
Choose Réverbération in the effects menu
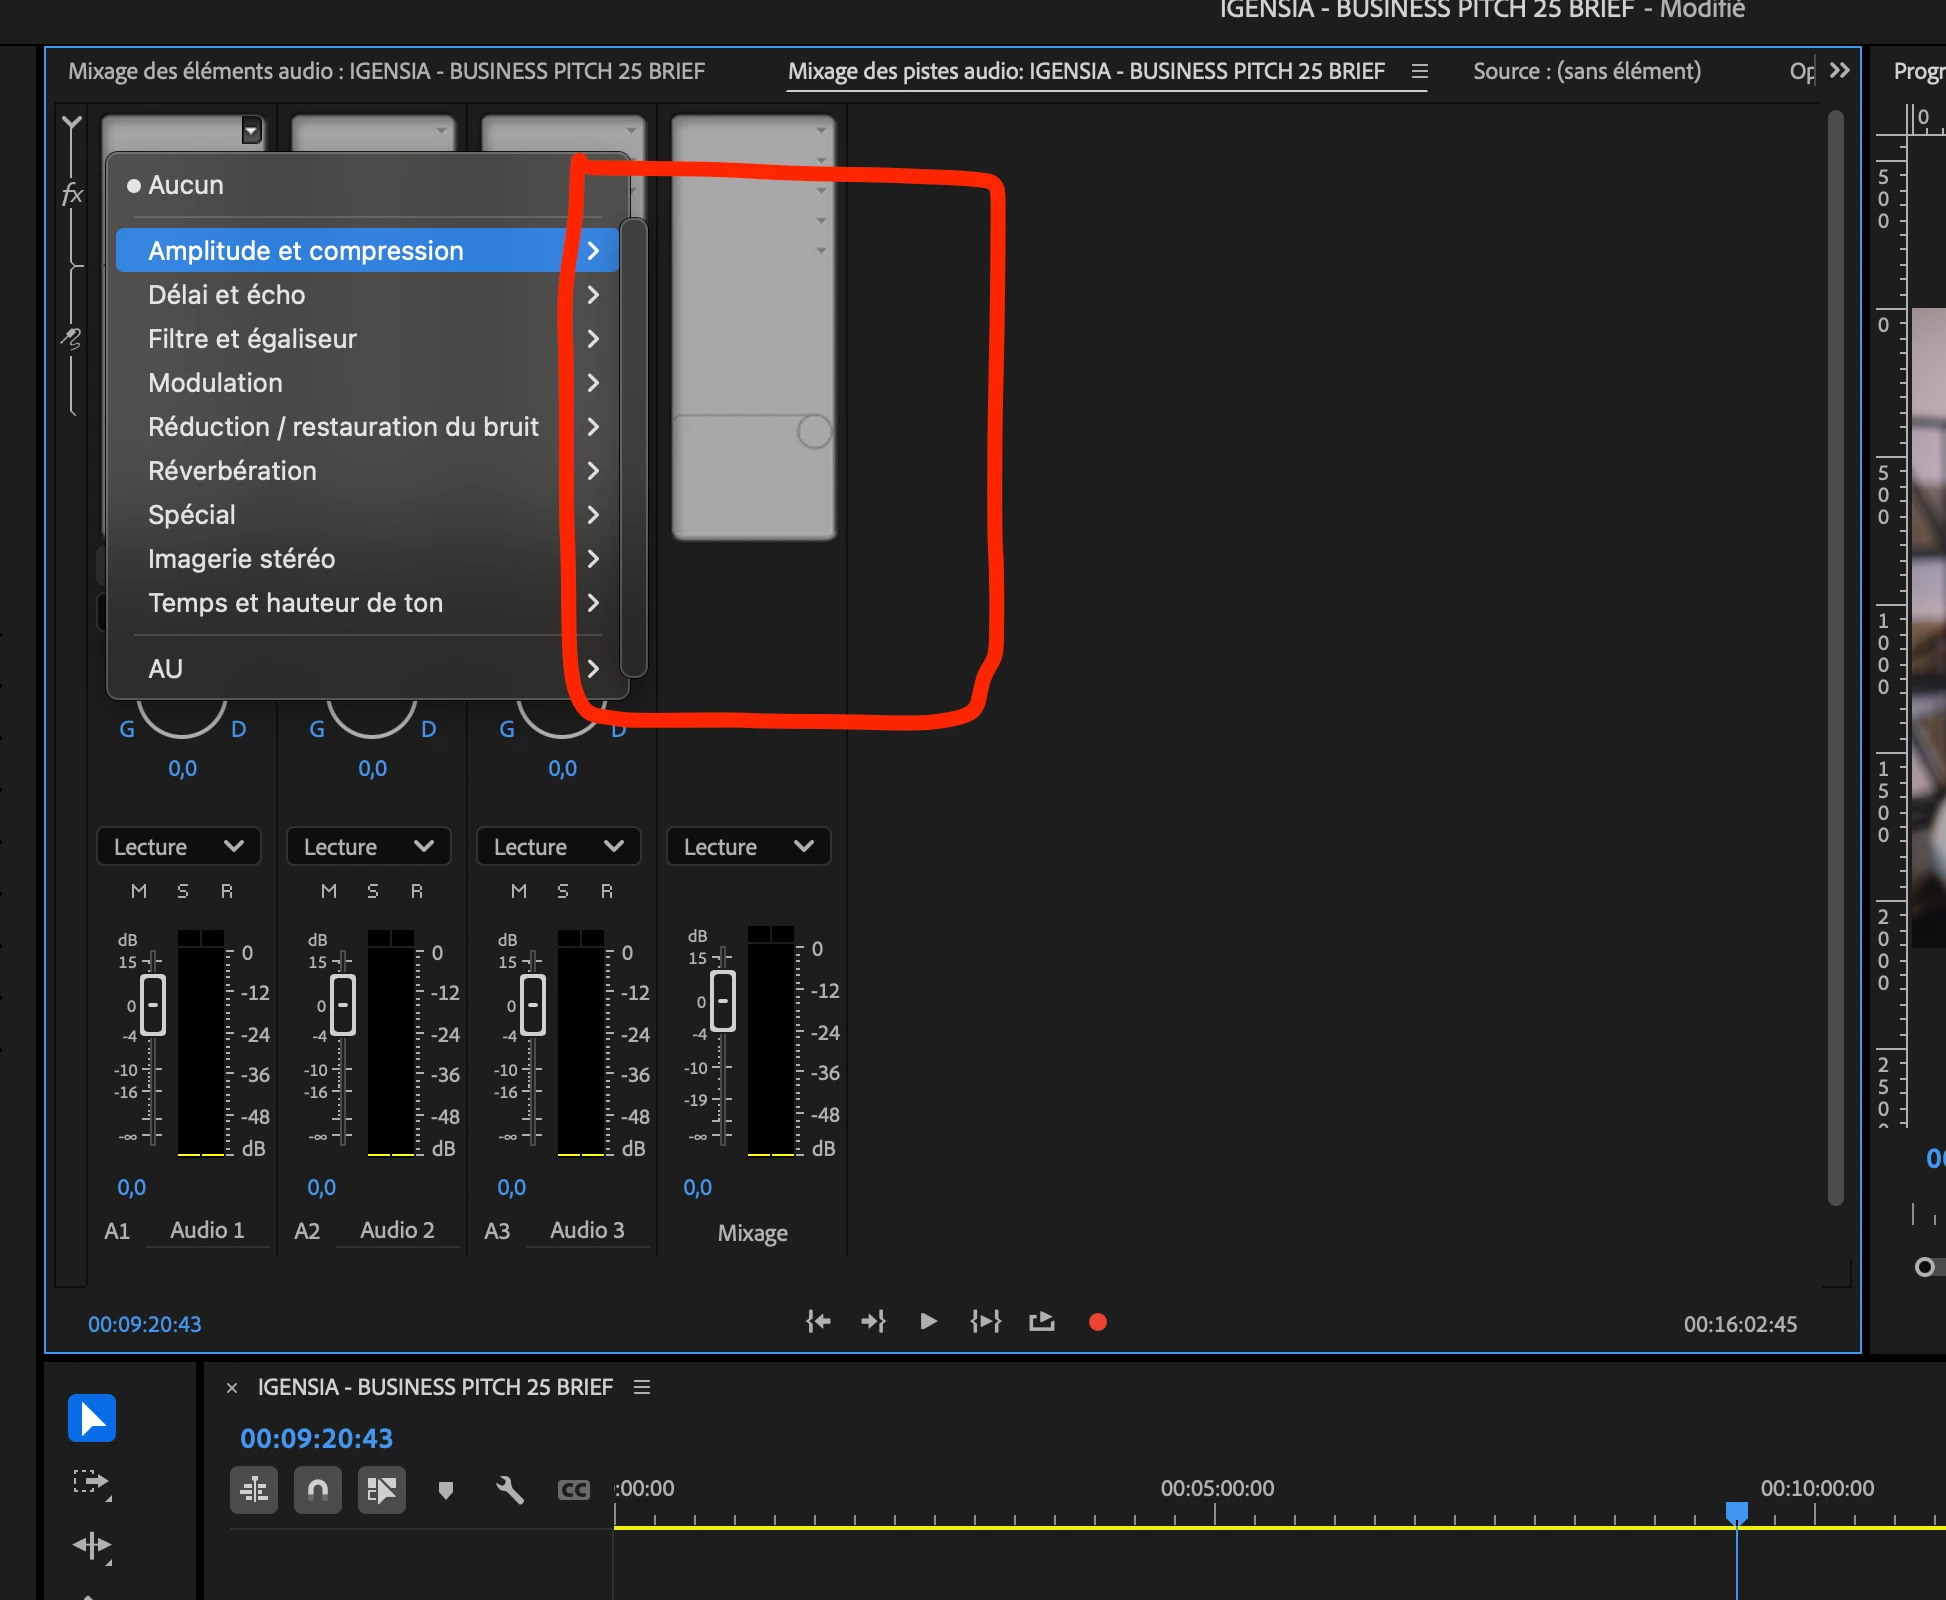coord(232,471)
